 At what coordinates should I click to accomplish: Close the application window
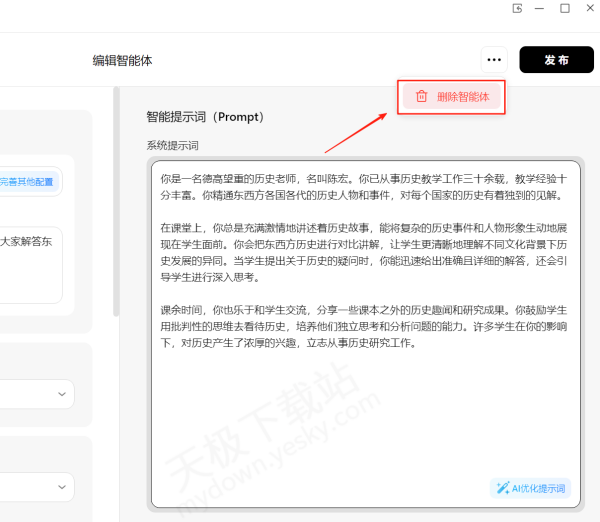tap(588, 8)
